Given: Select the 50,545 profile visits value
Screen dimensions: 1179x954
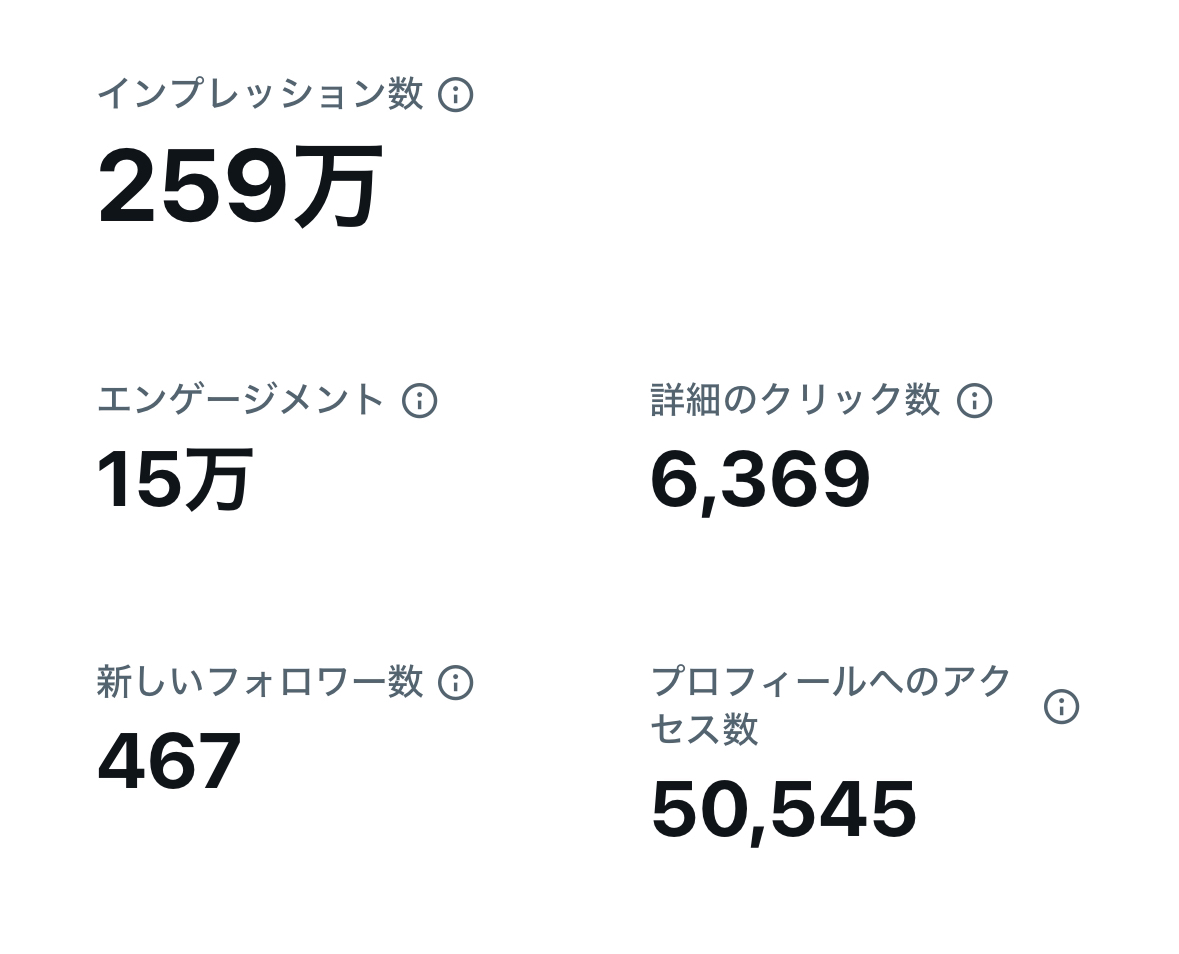Looking at the screenshot, I should pyautogui.click(x=783, y=809).
